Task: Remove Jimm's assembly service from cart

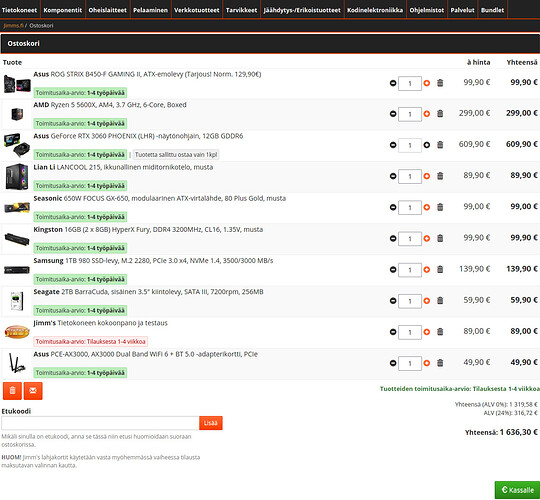Action: point(440,332)
